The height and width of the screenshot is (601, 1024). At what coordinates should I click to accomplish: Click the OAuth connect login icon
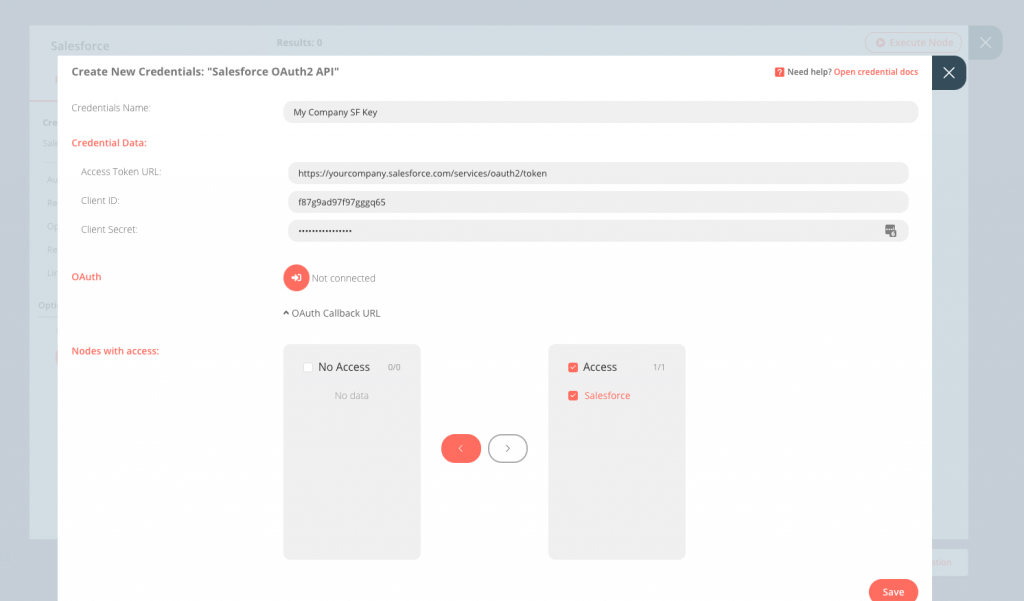click(x=296, y=278)
